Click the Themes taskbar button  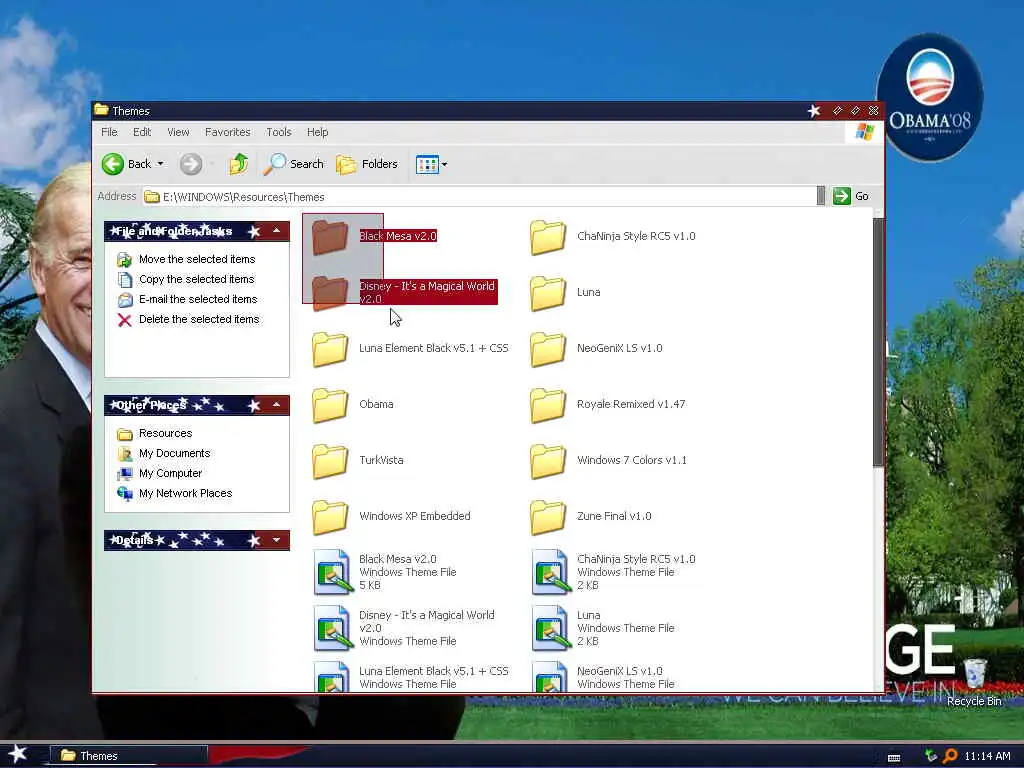(129, 756)
